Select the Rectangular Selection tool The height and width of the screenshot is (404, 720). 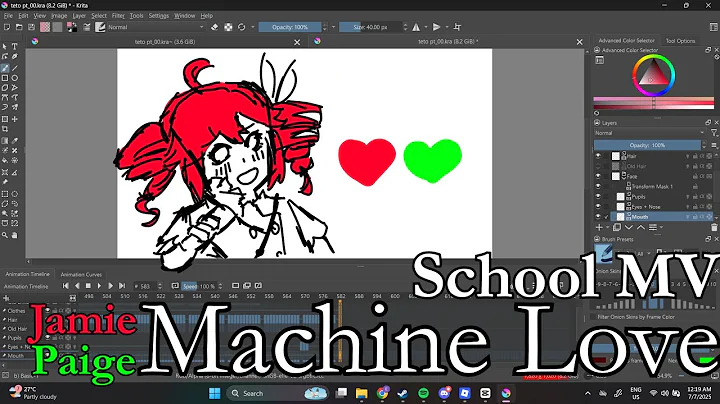tap(5, 194)
